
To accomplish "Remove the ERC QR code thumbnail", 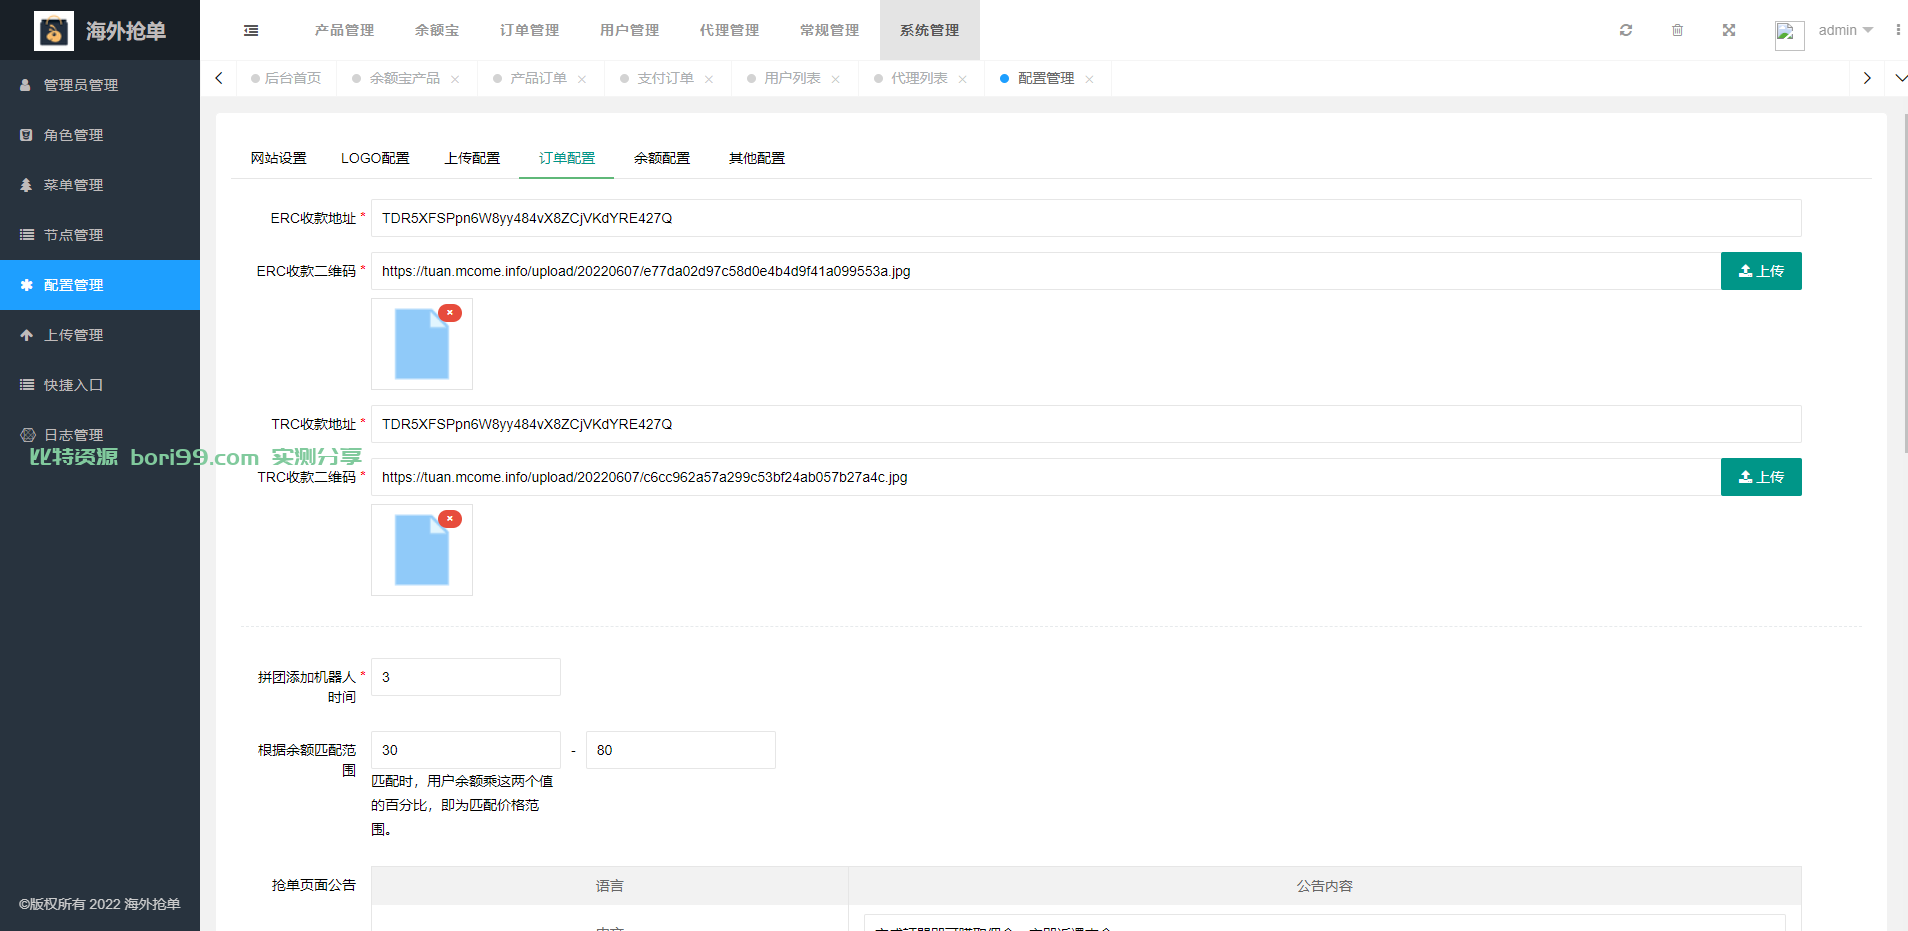I will [450, 313].
